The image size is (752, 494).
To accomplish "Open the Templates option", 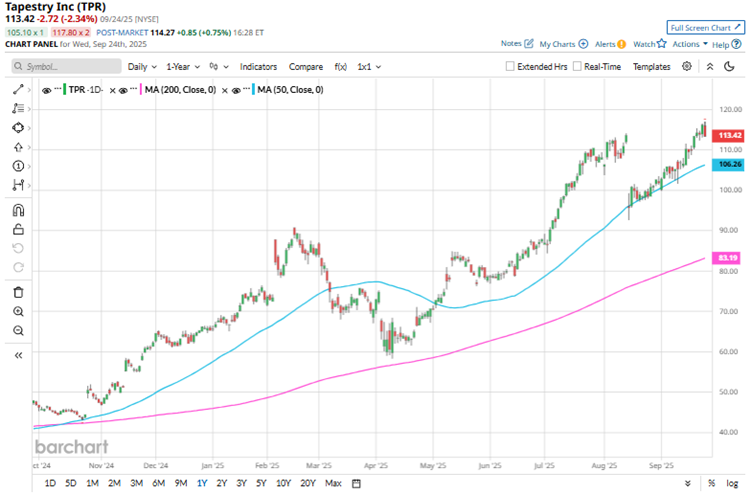I will pyautogui.click(x=651, y=67).
